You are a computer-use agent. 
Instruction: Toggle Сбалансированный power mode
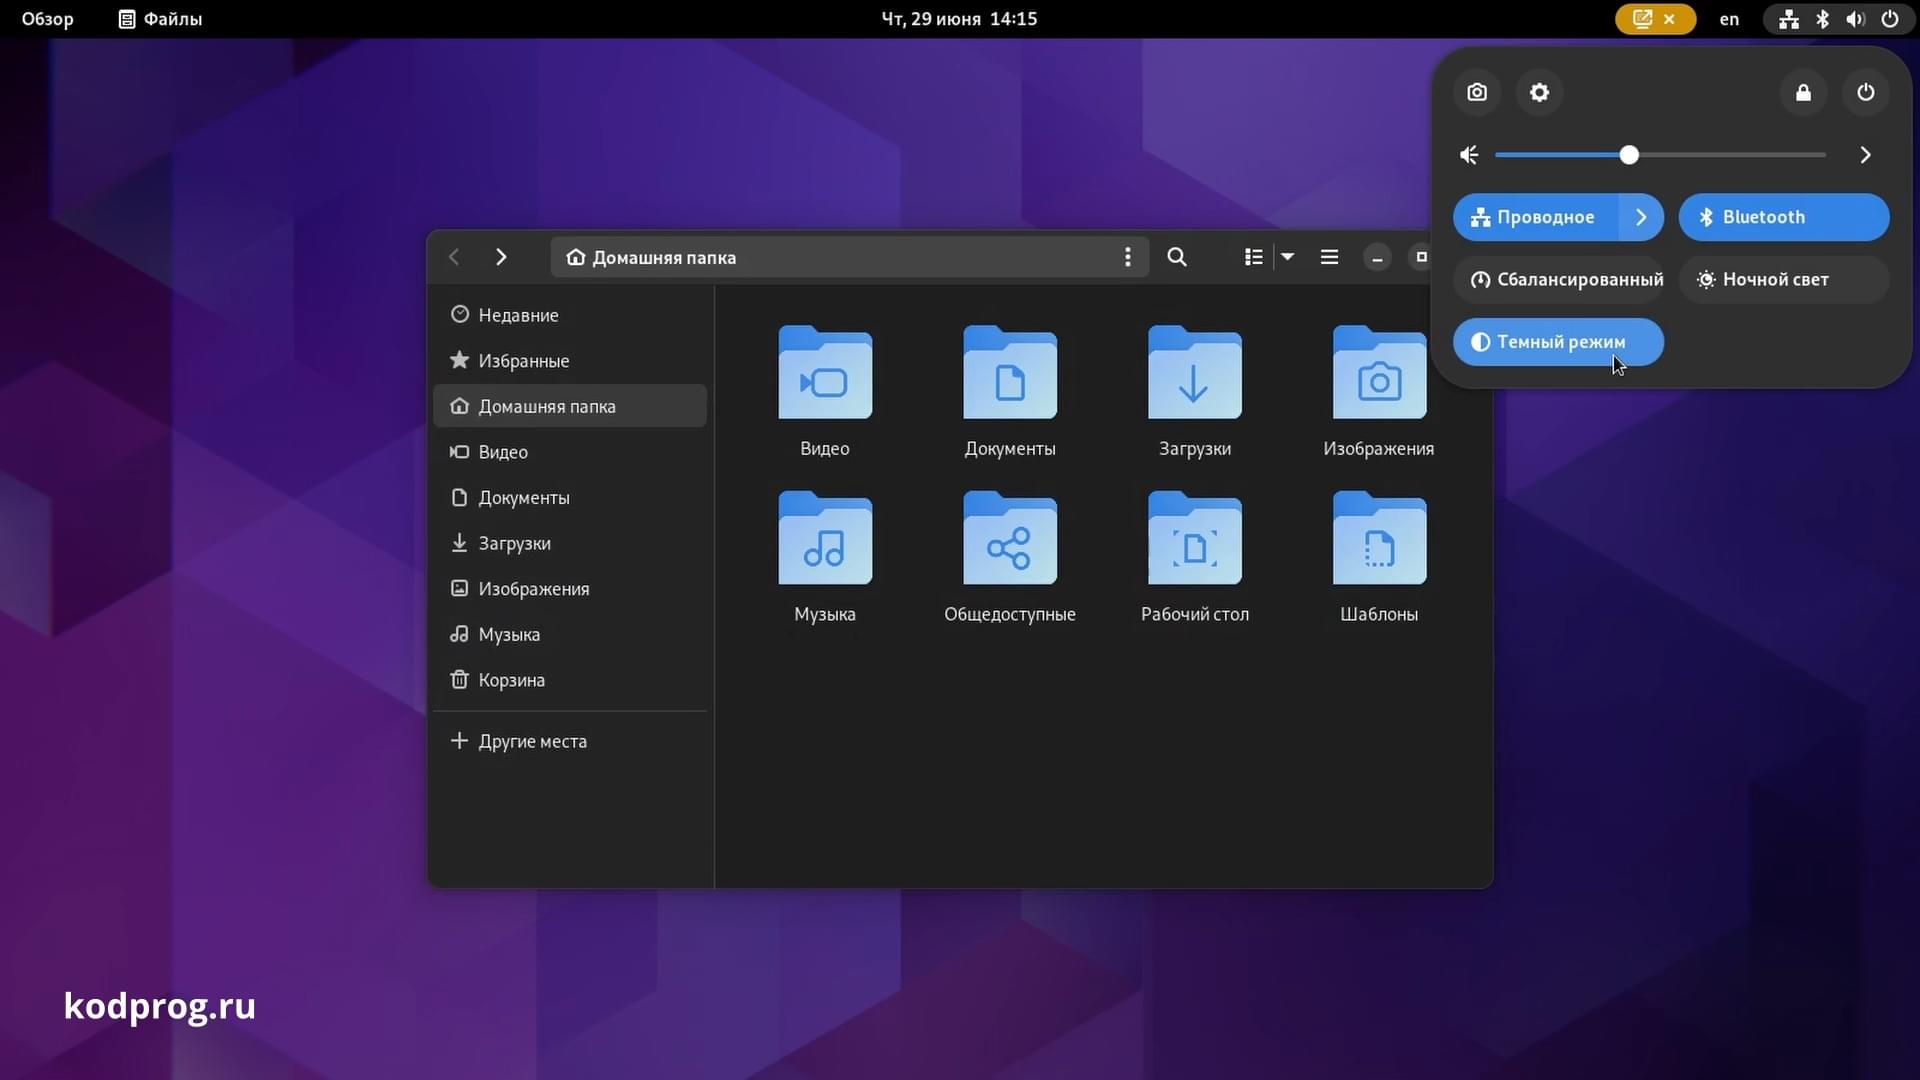pyautogui.click(x=1558, y=279)
